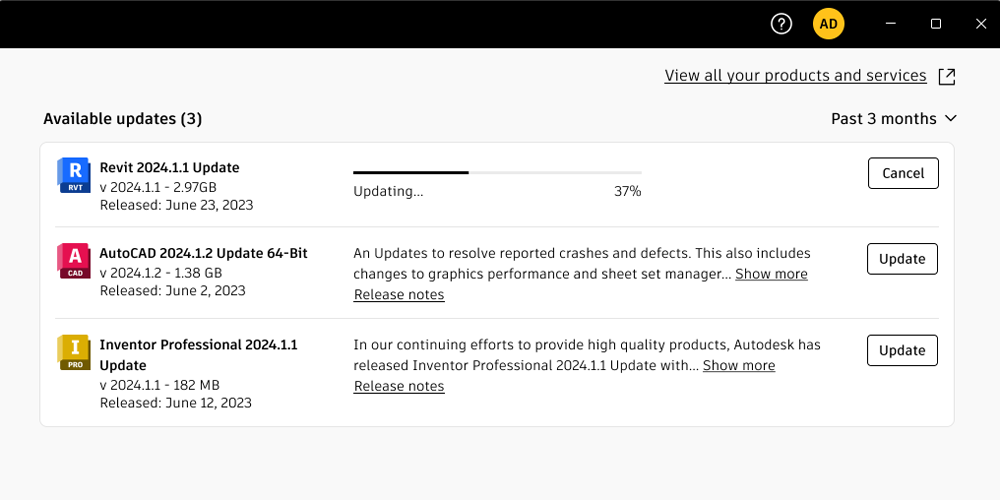This screenshot has height=500, width=1000.
Task: Expand AutoCAD description with Show more
Action: [771, 274]
